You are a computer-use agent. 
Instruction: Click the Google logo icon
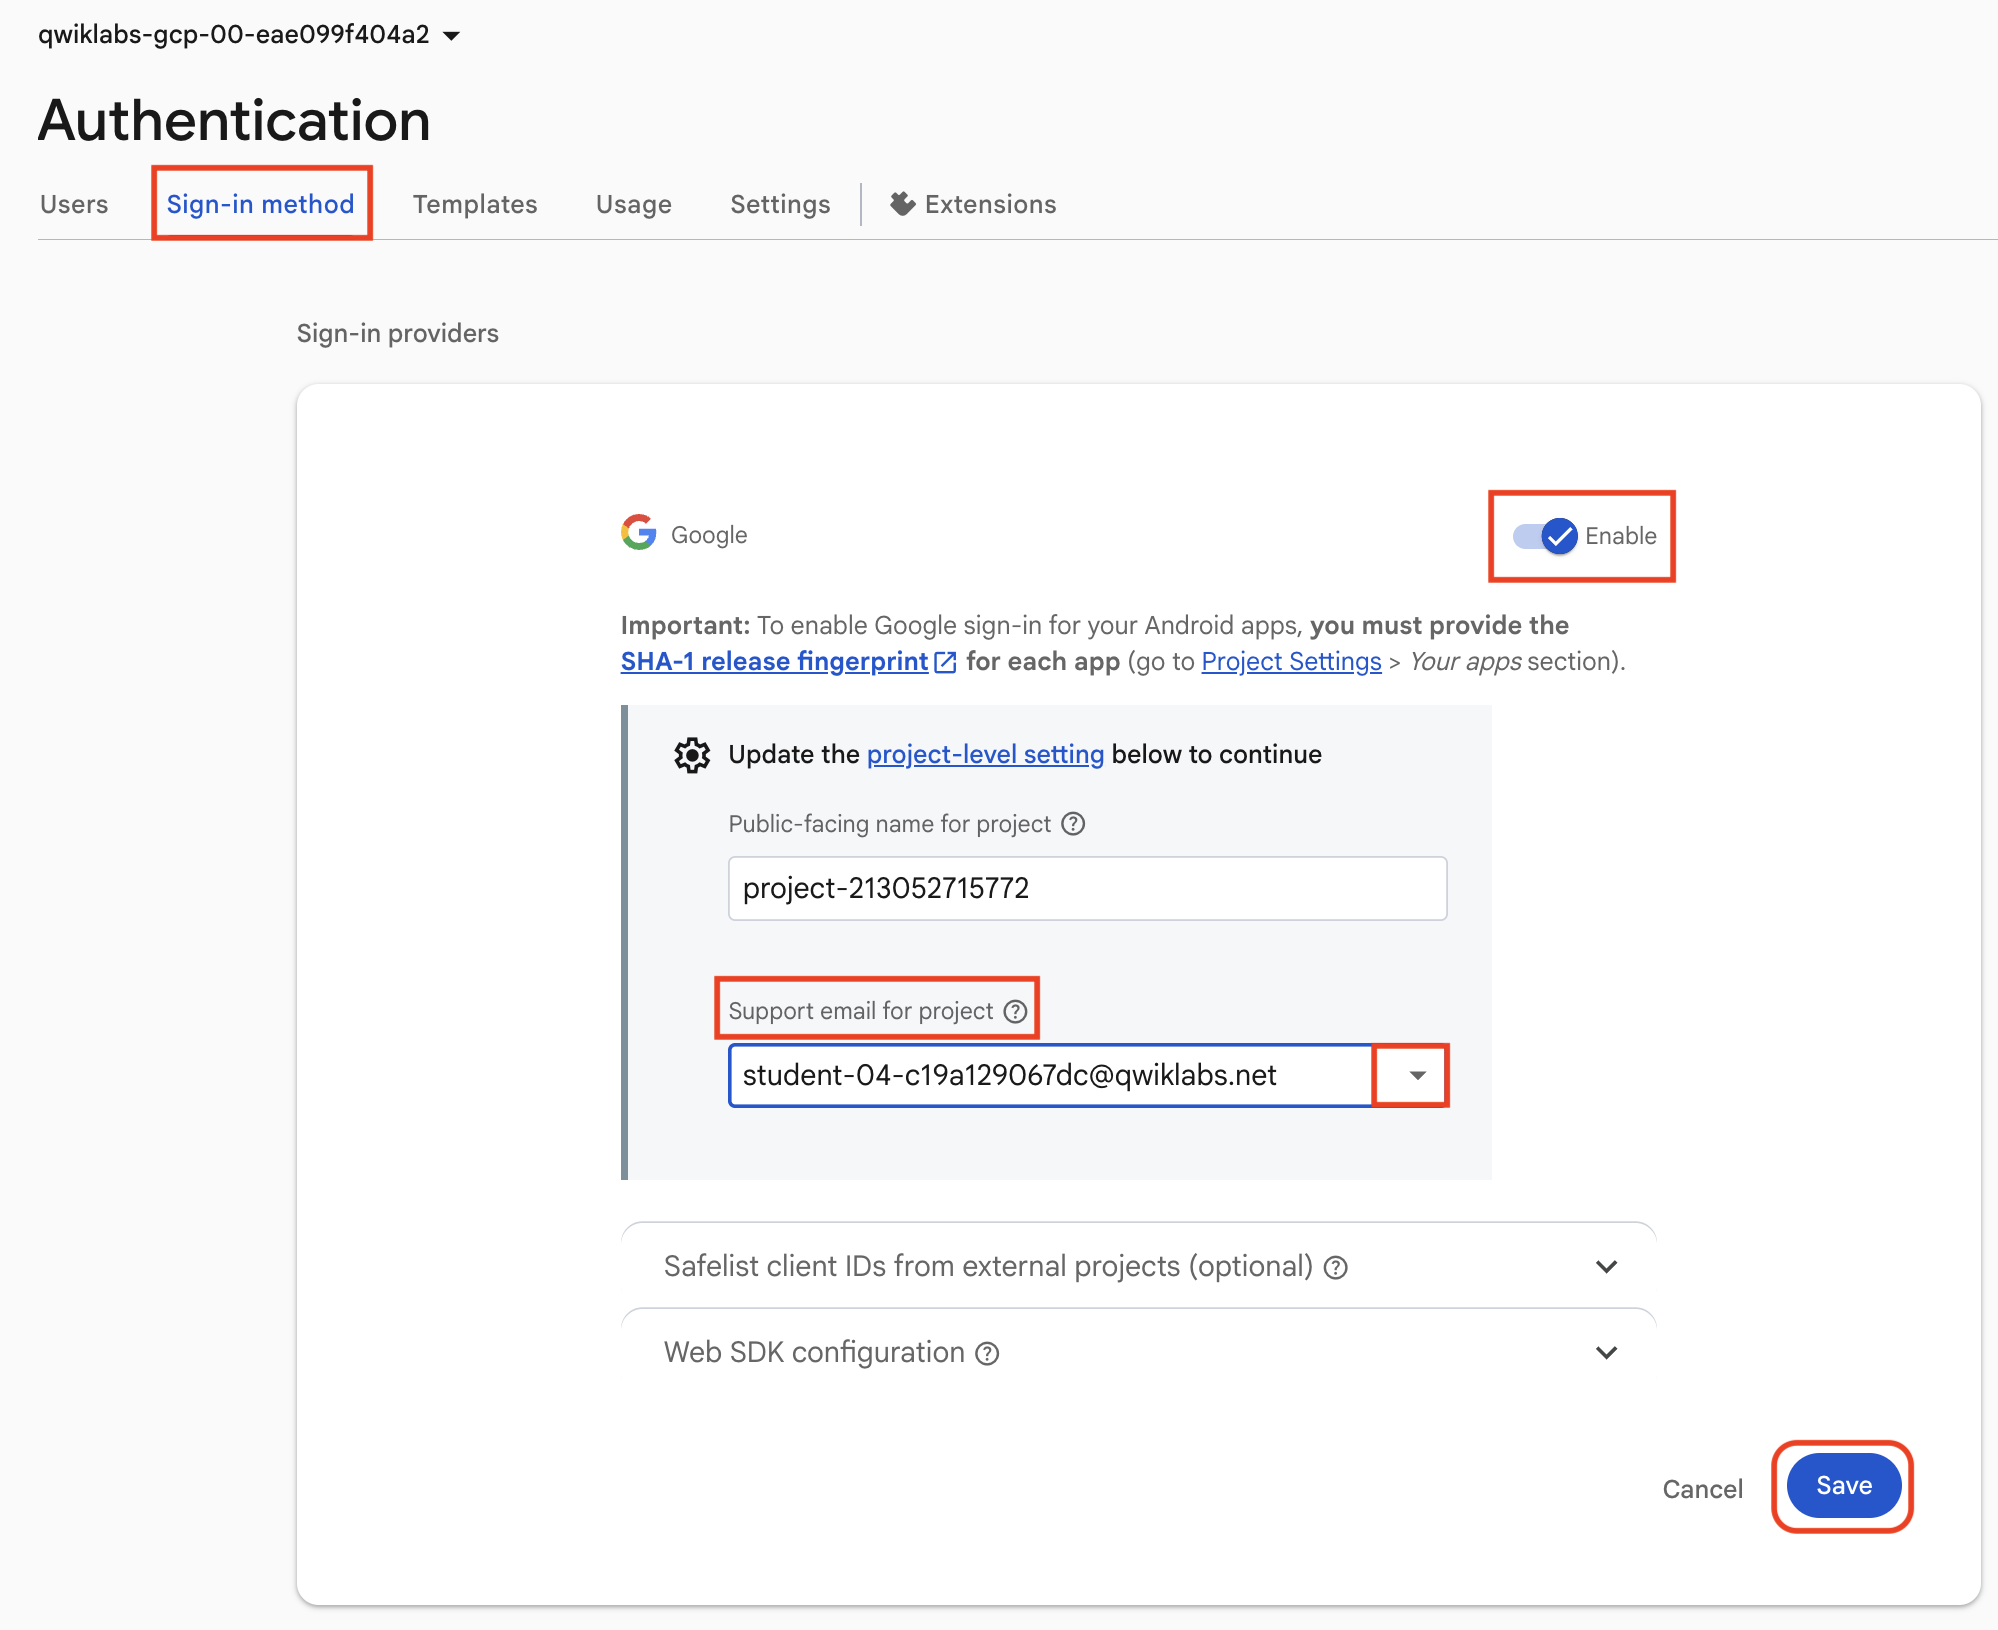click(x=639, y=533)
